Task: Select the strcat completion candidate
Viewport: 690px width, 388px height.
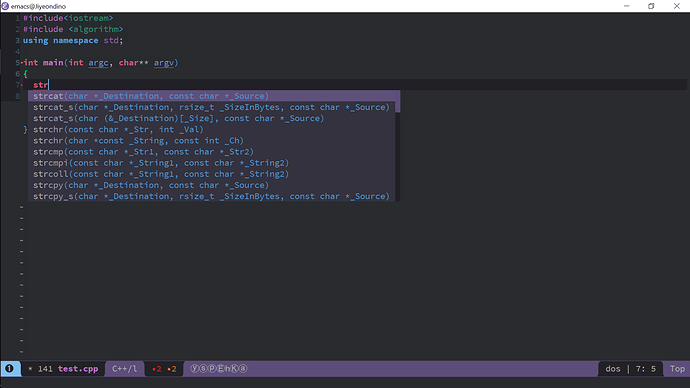Action: coord(214,96)
